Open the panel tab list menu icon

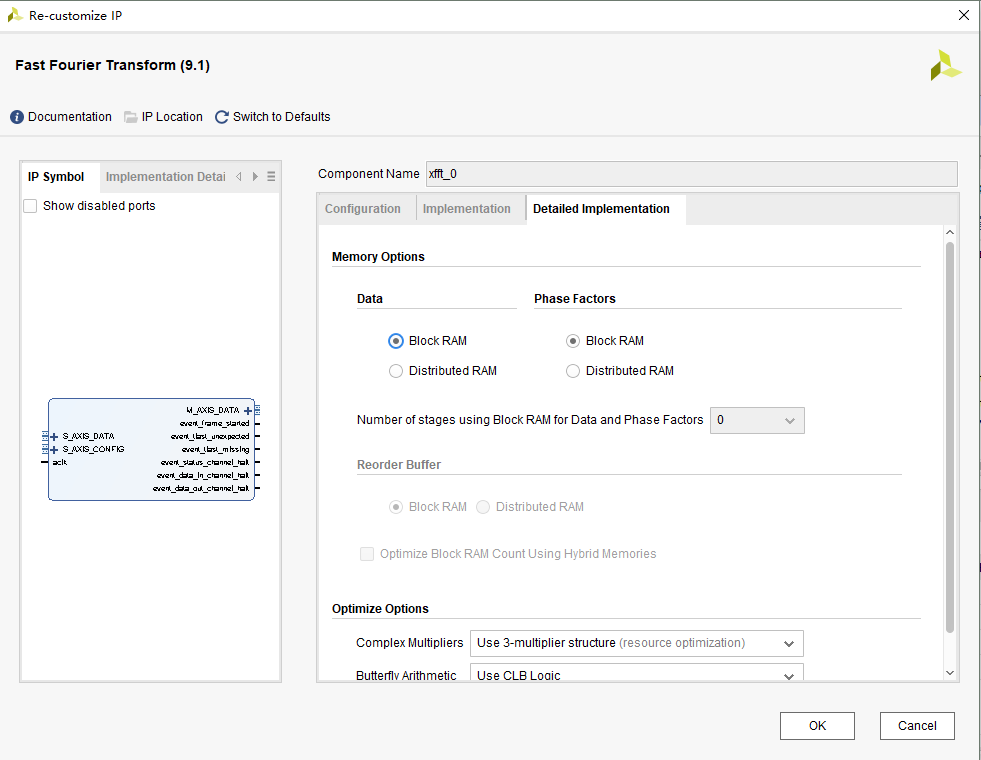[x=271, y=177]
